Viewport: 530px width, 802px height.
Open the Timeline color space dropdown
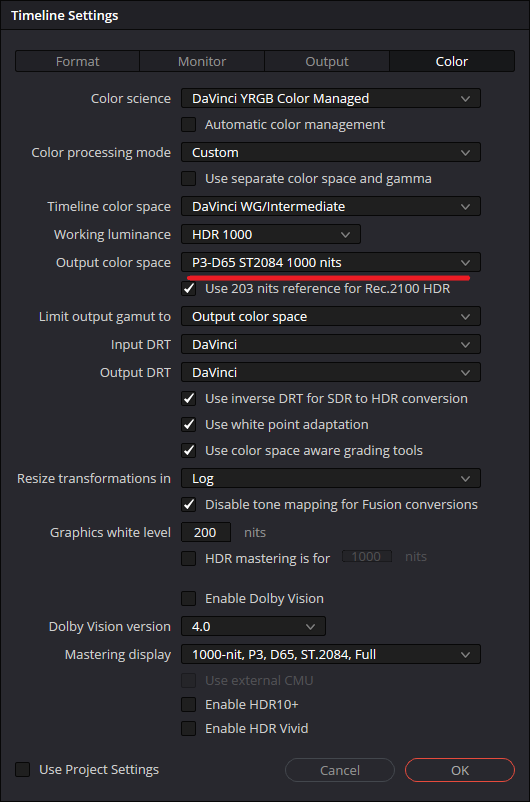click(x=330, y=207)
